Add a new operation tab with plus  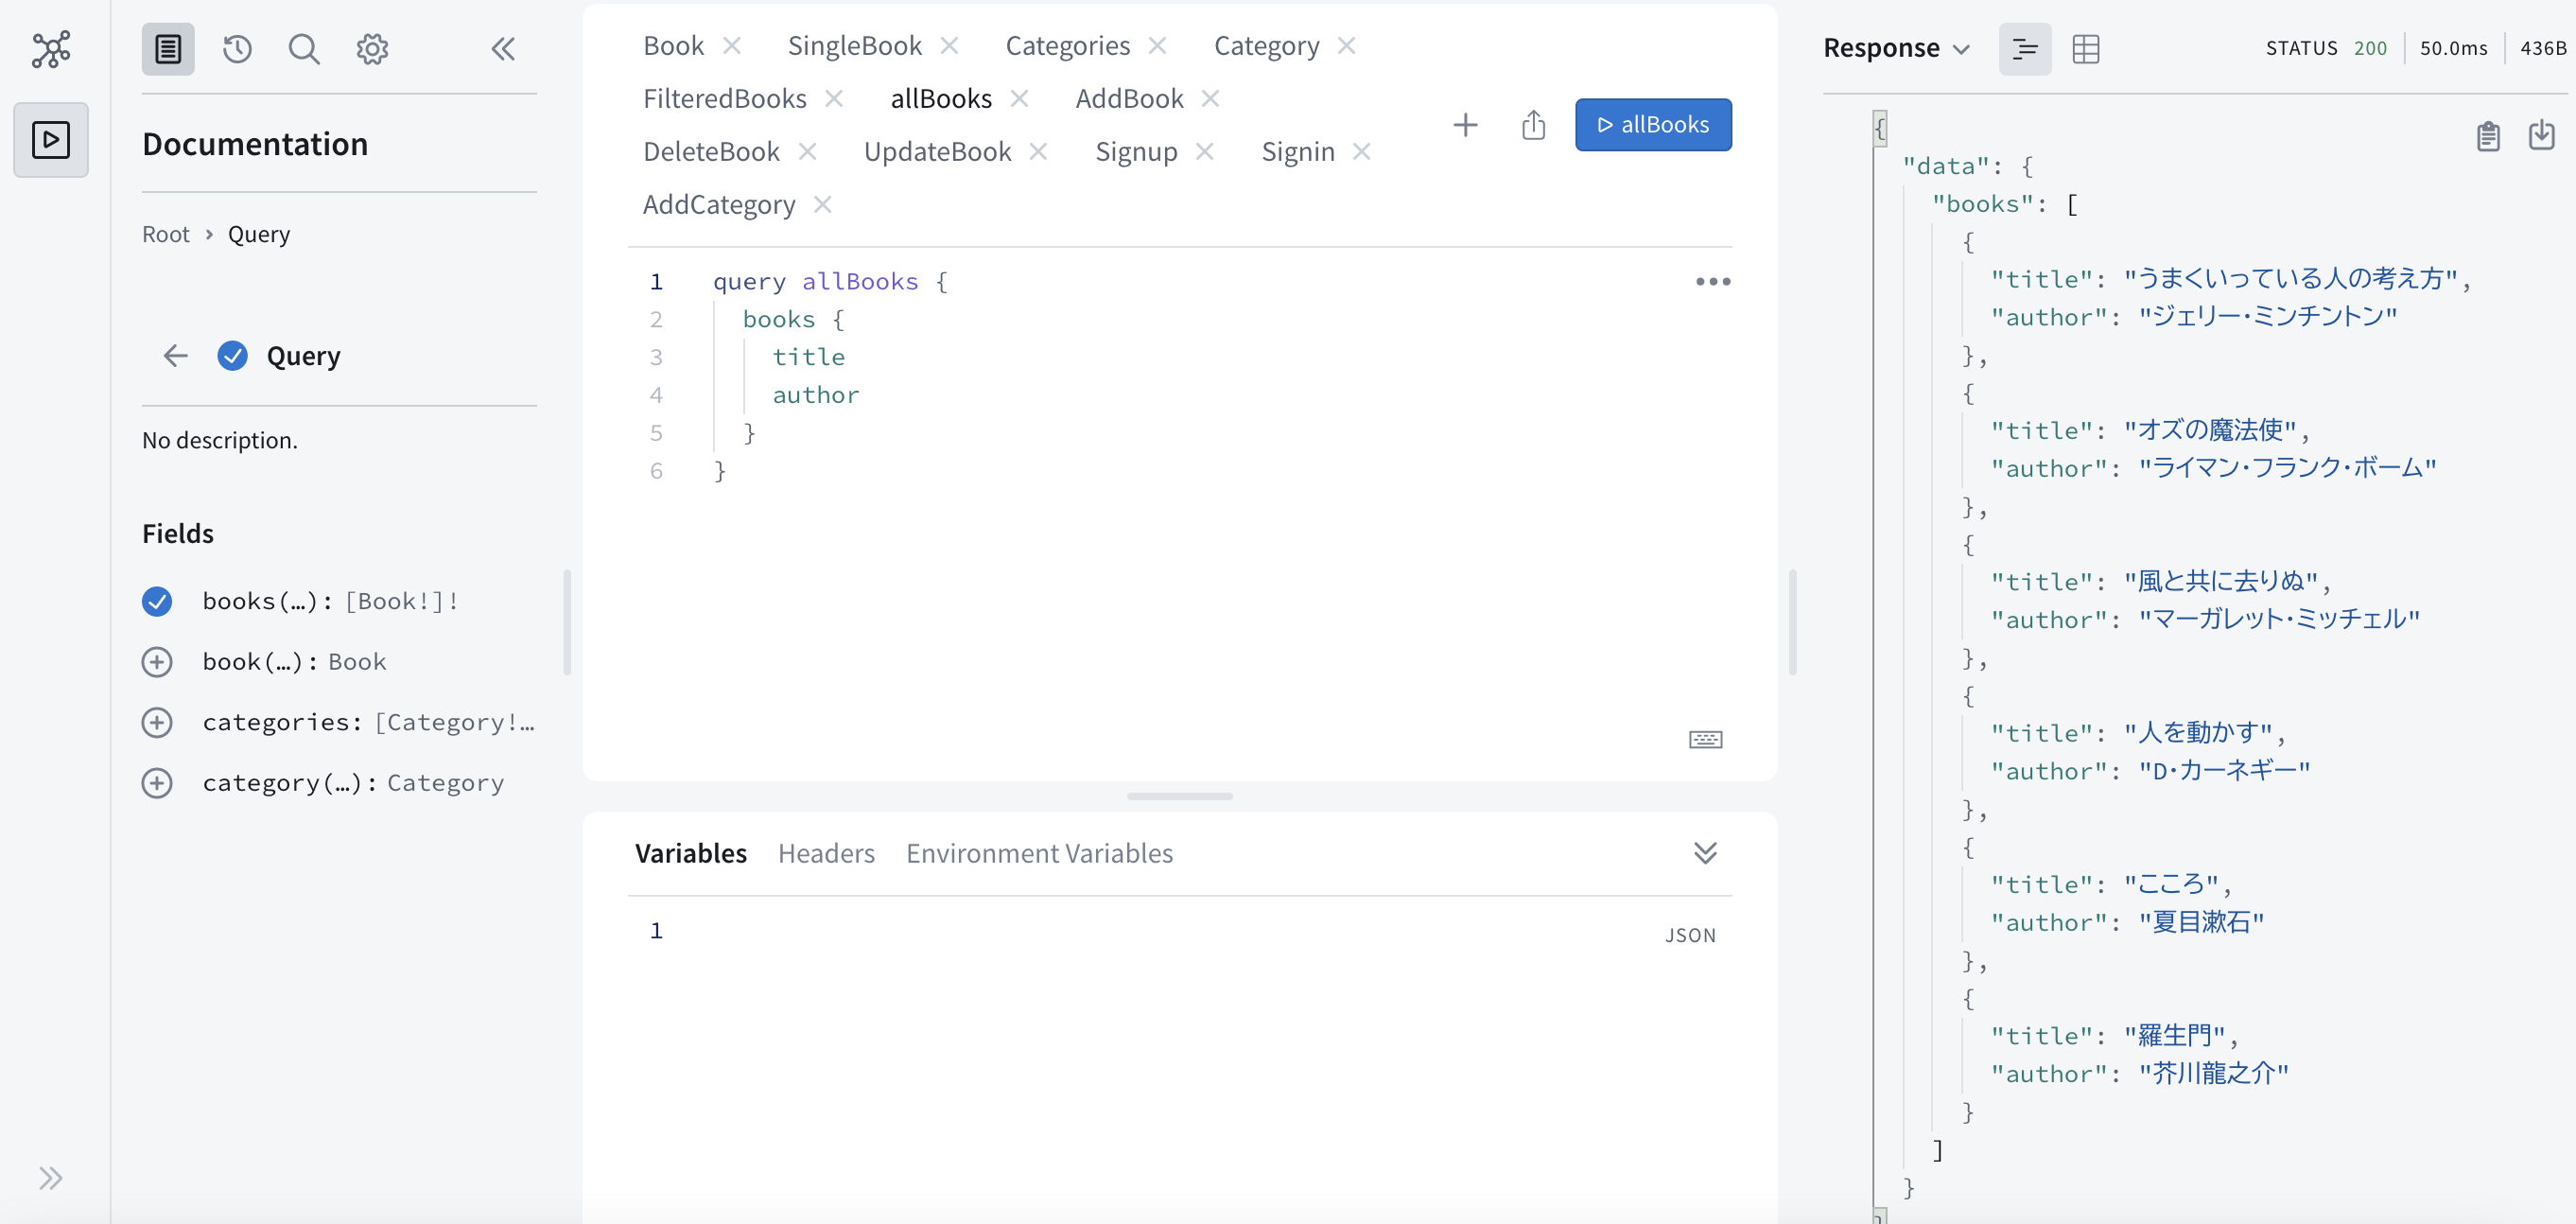tap(1465, 125)
